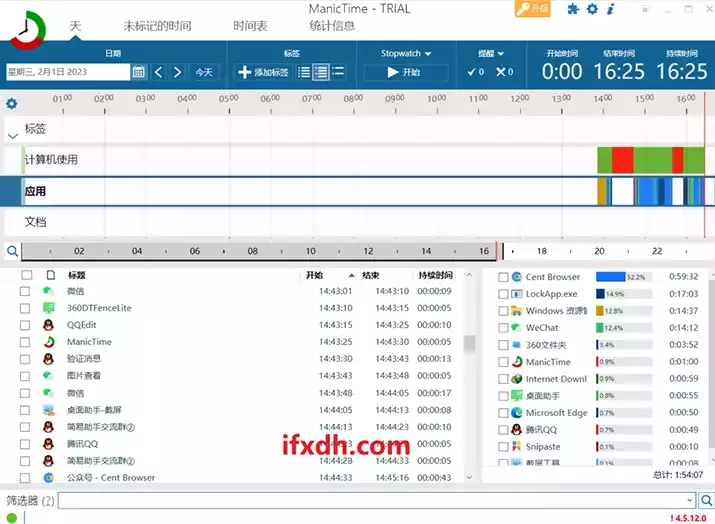
Task: Sort by the 结束 column header
Action: pos(370,275)
